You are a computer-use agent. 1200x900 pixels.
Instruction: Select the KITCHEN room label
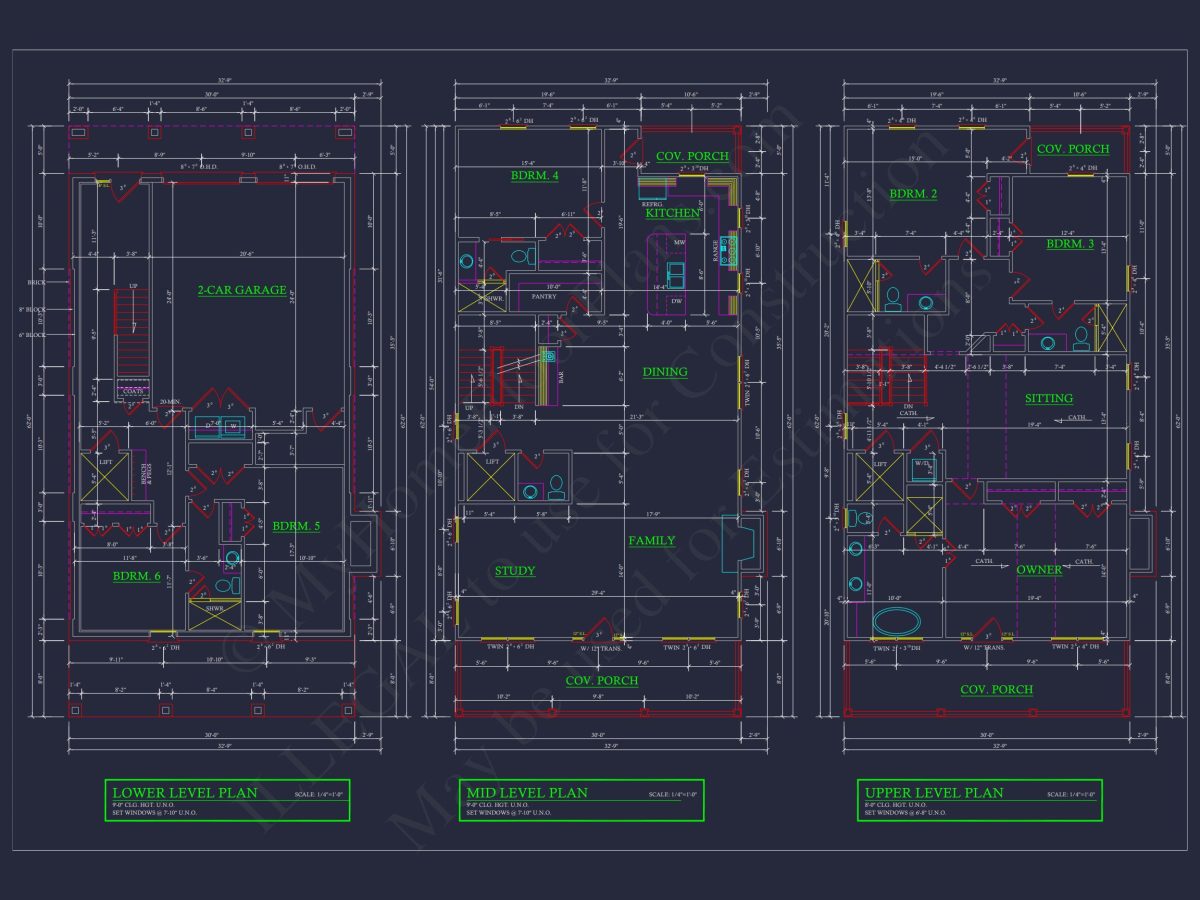pos(672,213)
